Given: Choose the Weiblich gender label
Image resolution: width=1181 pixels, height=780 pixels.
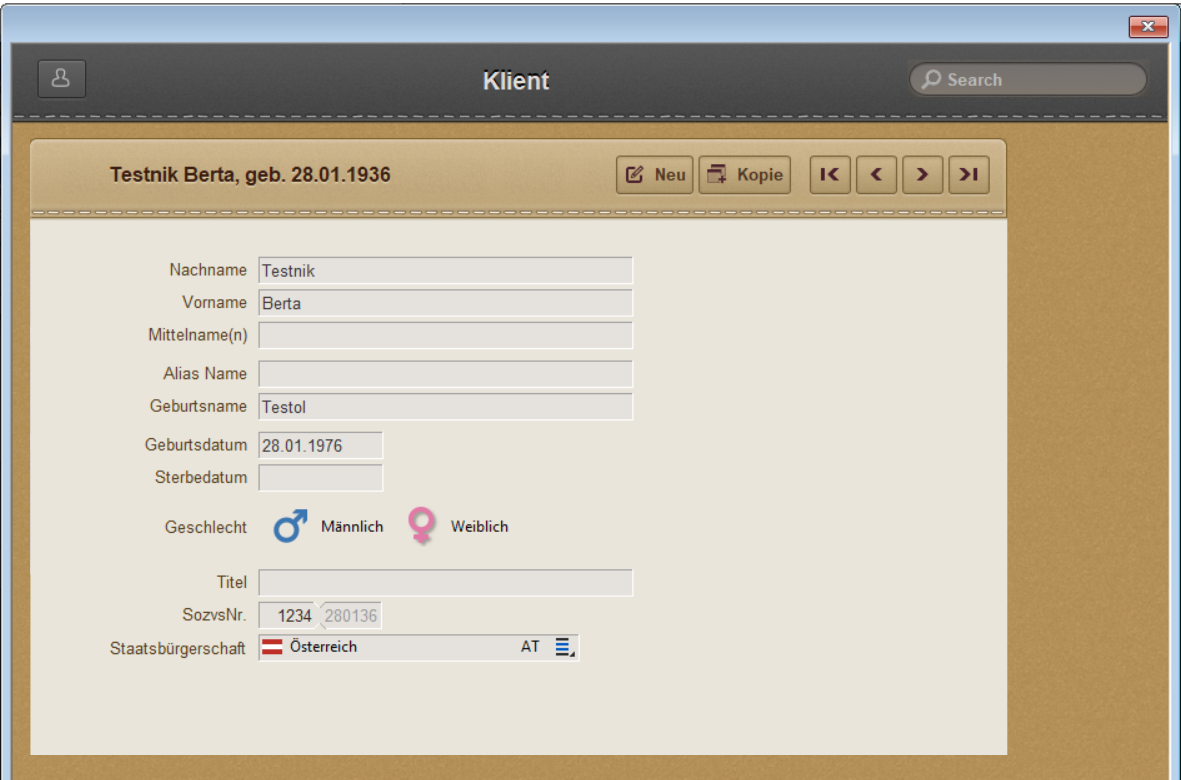Looking at the screenshot, I should click(479, 527).
